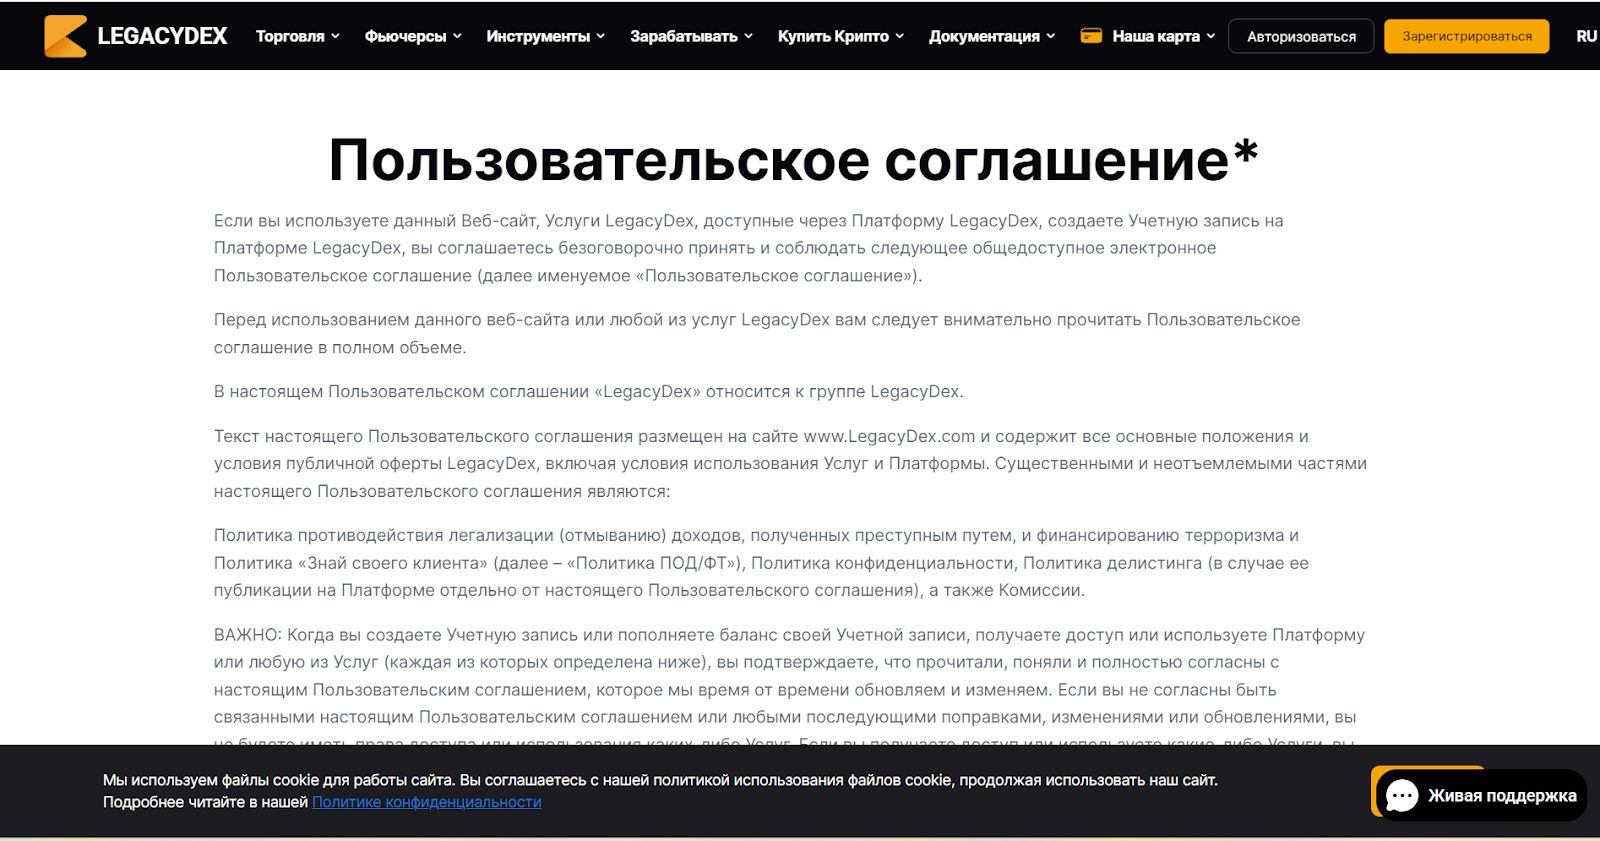Expand the chevron next to Зарабатывать
1600x841 pixels.
point(748,36)
